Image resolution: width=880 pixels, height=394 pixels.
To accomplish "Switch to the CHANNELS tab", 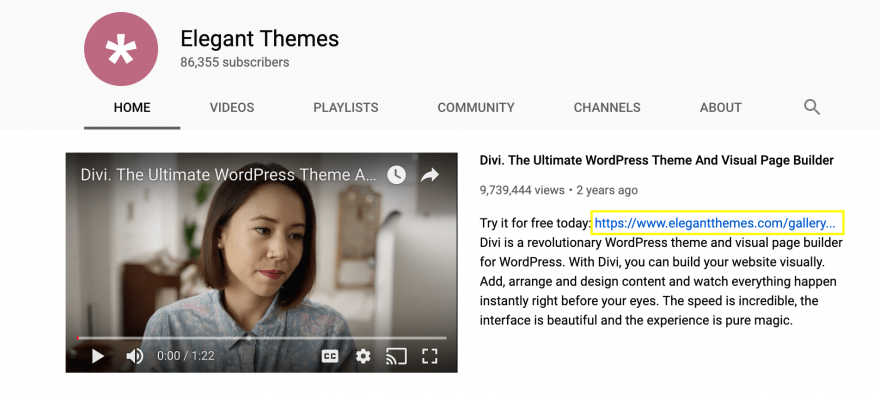I will point(607,107).
